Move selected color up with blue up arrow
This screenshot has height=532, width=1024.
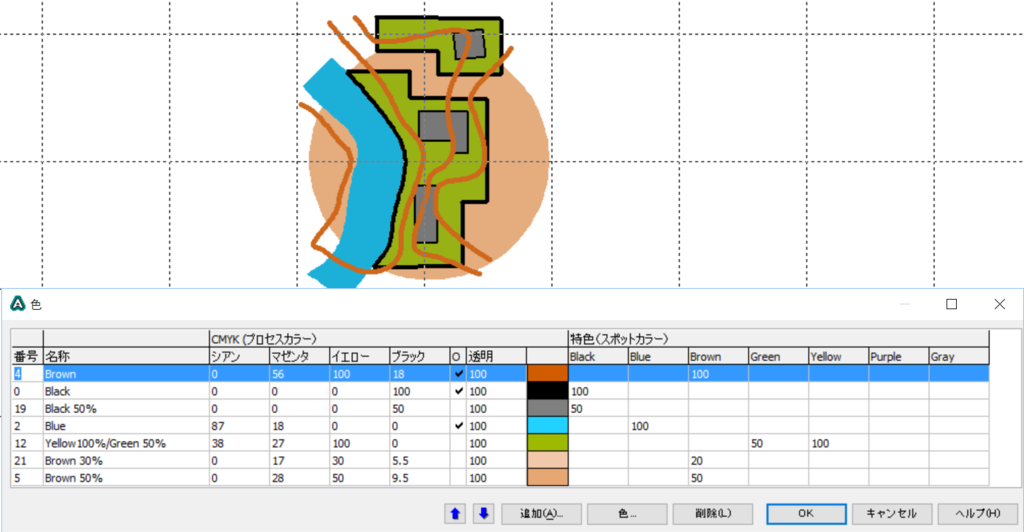pos(455,514)
